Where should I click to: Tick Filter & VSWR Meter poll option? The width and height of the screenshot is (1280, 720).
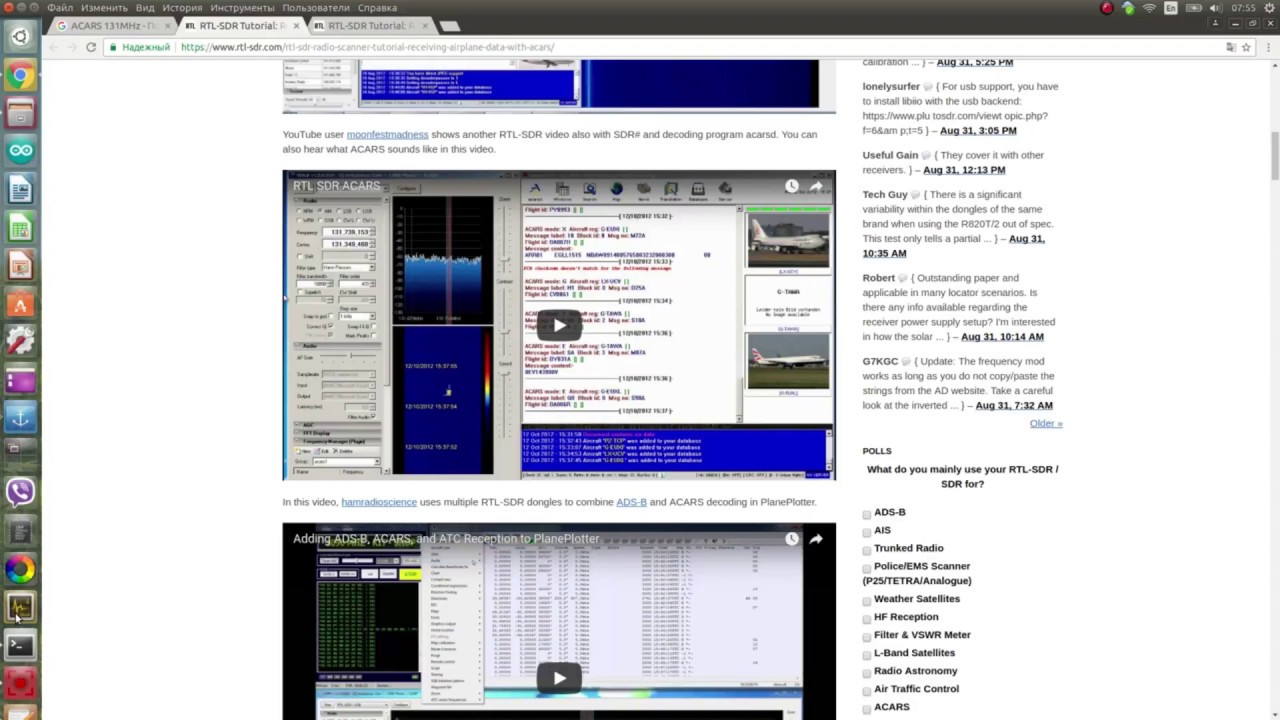click(867, 637)
